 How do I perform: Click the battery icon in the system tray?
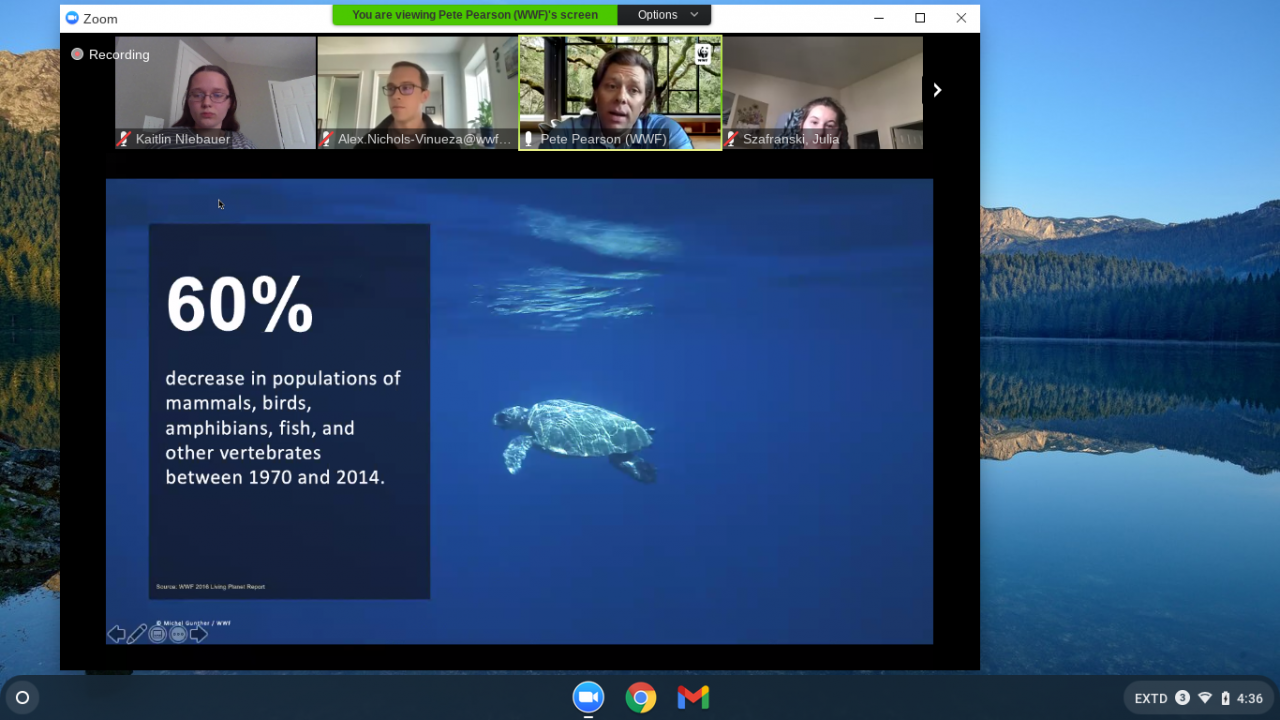click(x=1225, y=698)
